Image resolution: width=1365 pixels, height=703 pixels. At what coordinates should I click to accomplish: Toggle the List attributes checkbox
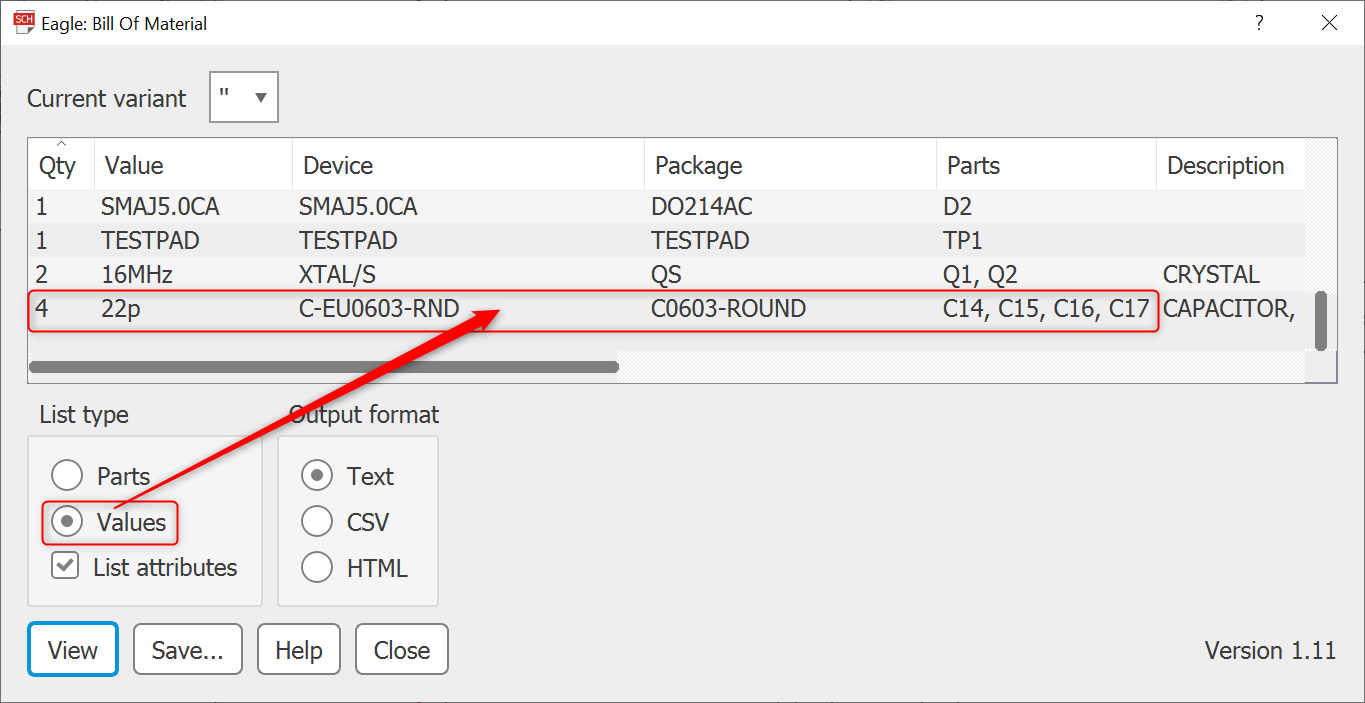tap(66, 567)
